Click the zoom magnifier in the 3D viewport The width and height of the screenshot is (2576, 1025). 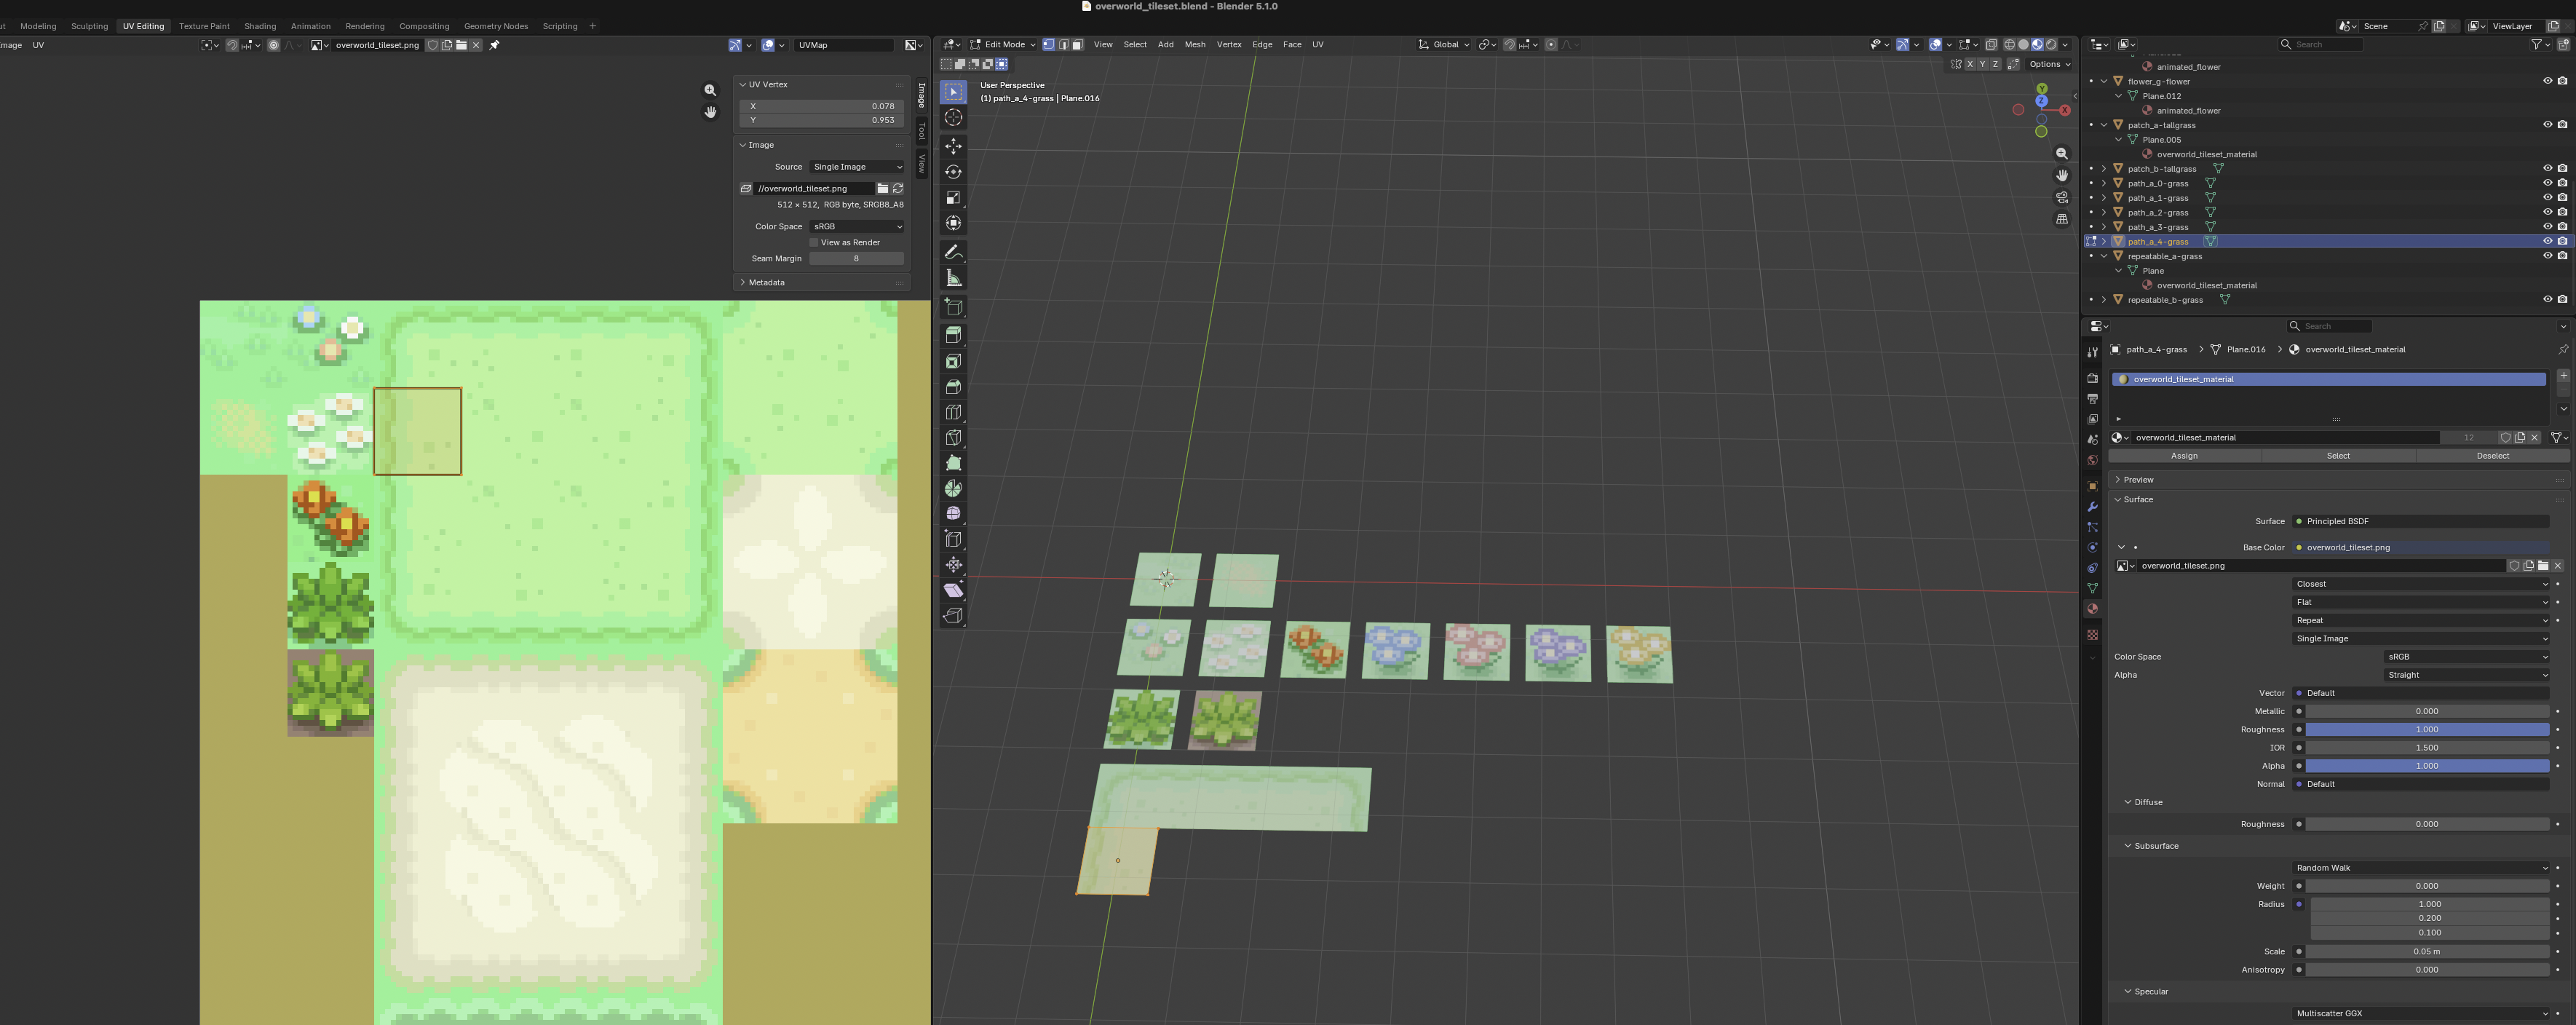point(2061,154)
